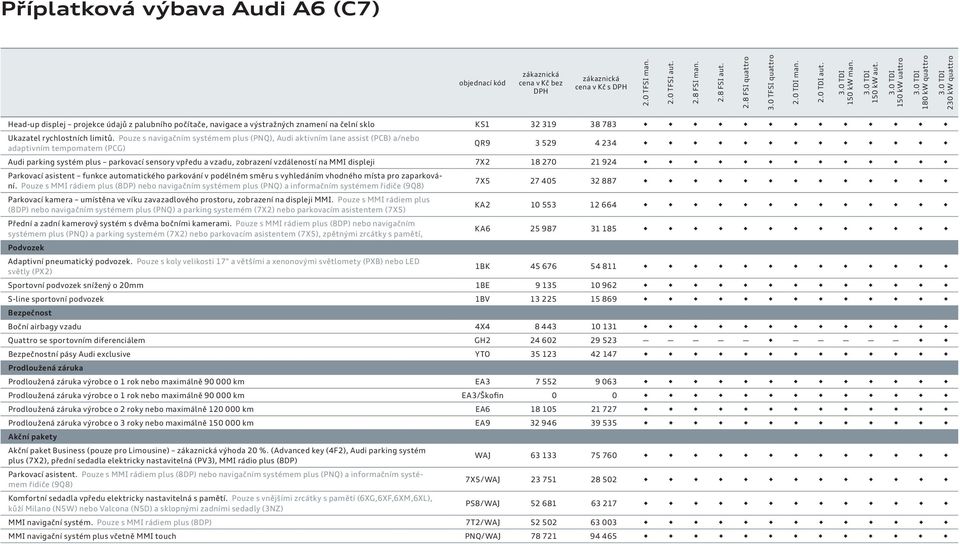Click order code QR9

(x=482, y=143)
